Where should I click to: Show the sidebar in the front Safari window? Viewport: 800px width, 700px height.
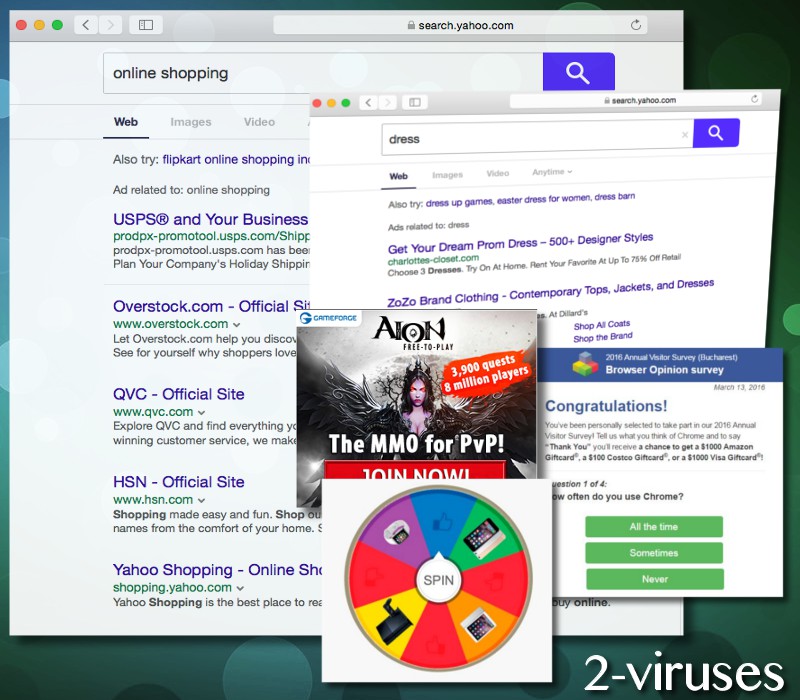tap(413, 103)
